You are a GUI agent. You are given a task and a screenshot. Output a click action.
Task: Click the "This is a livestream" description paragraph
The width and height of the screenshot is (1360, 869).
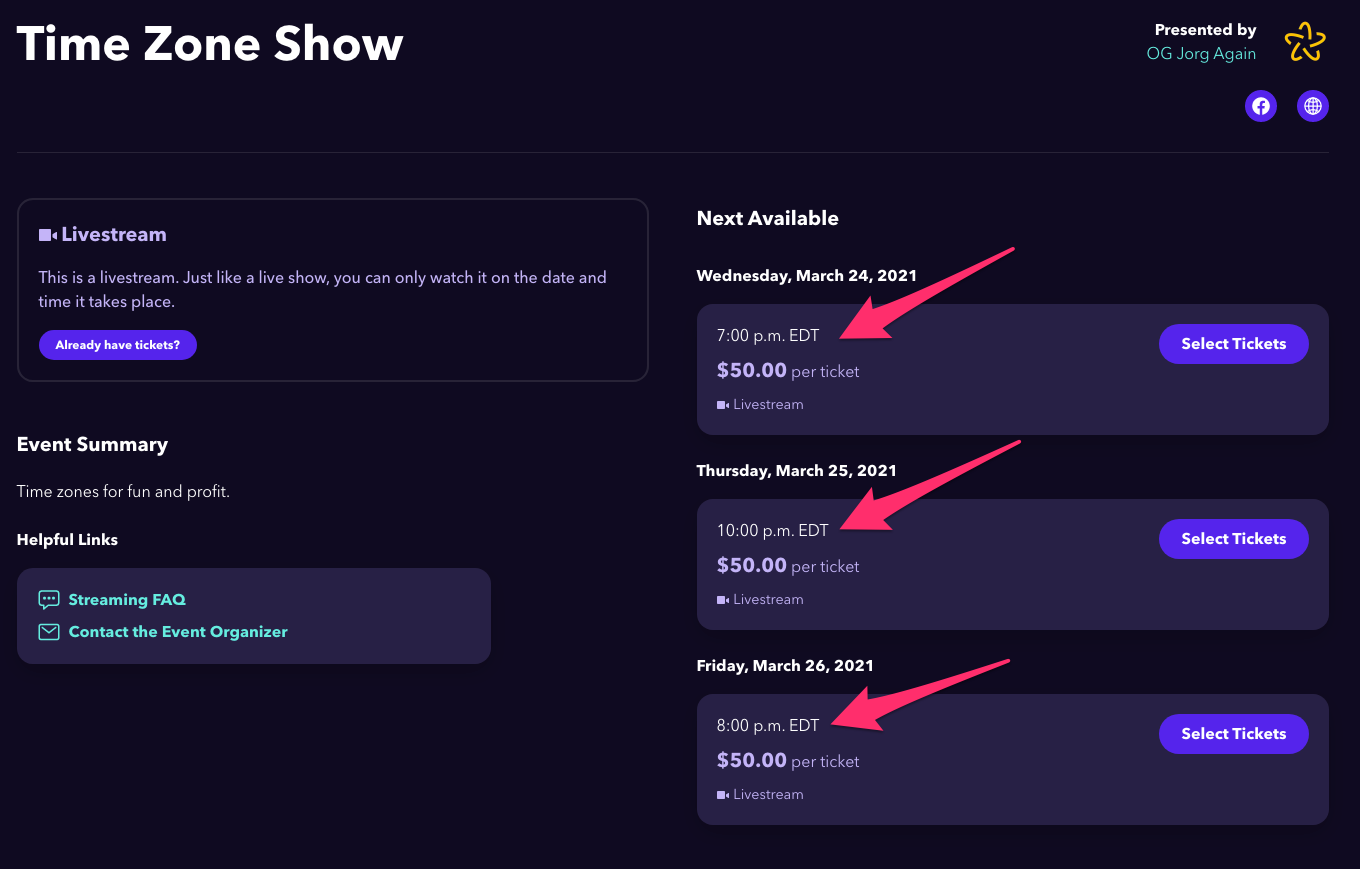322,289
